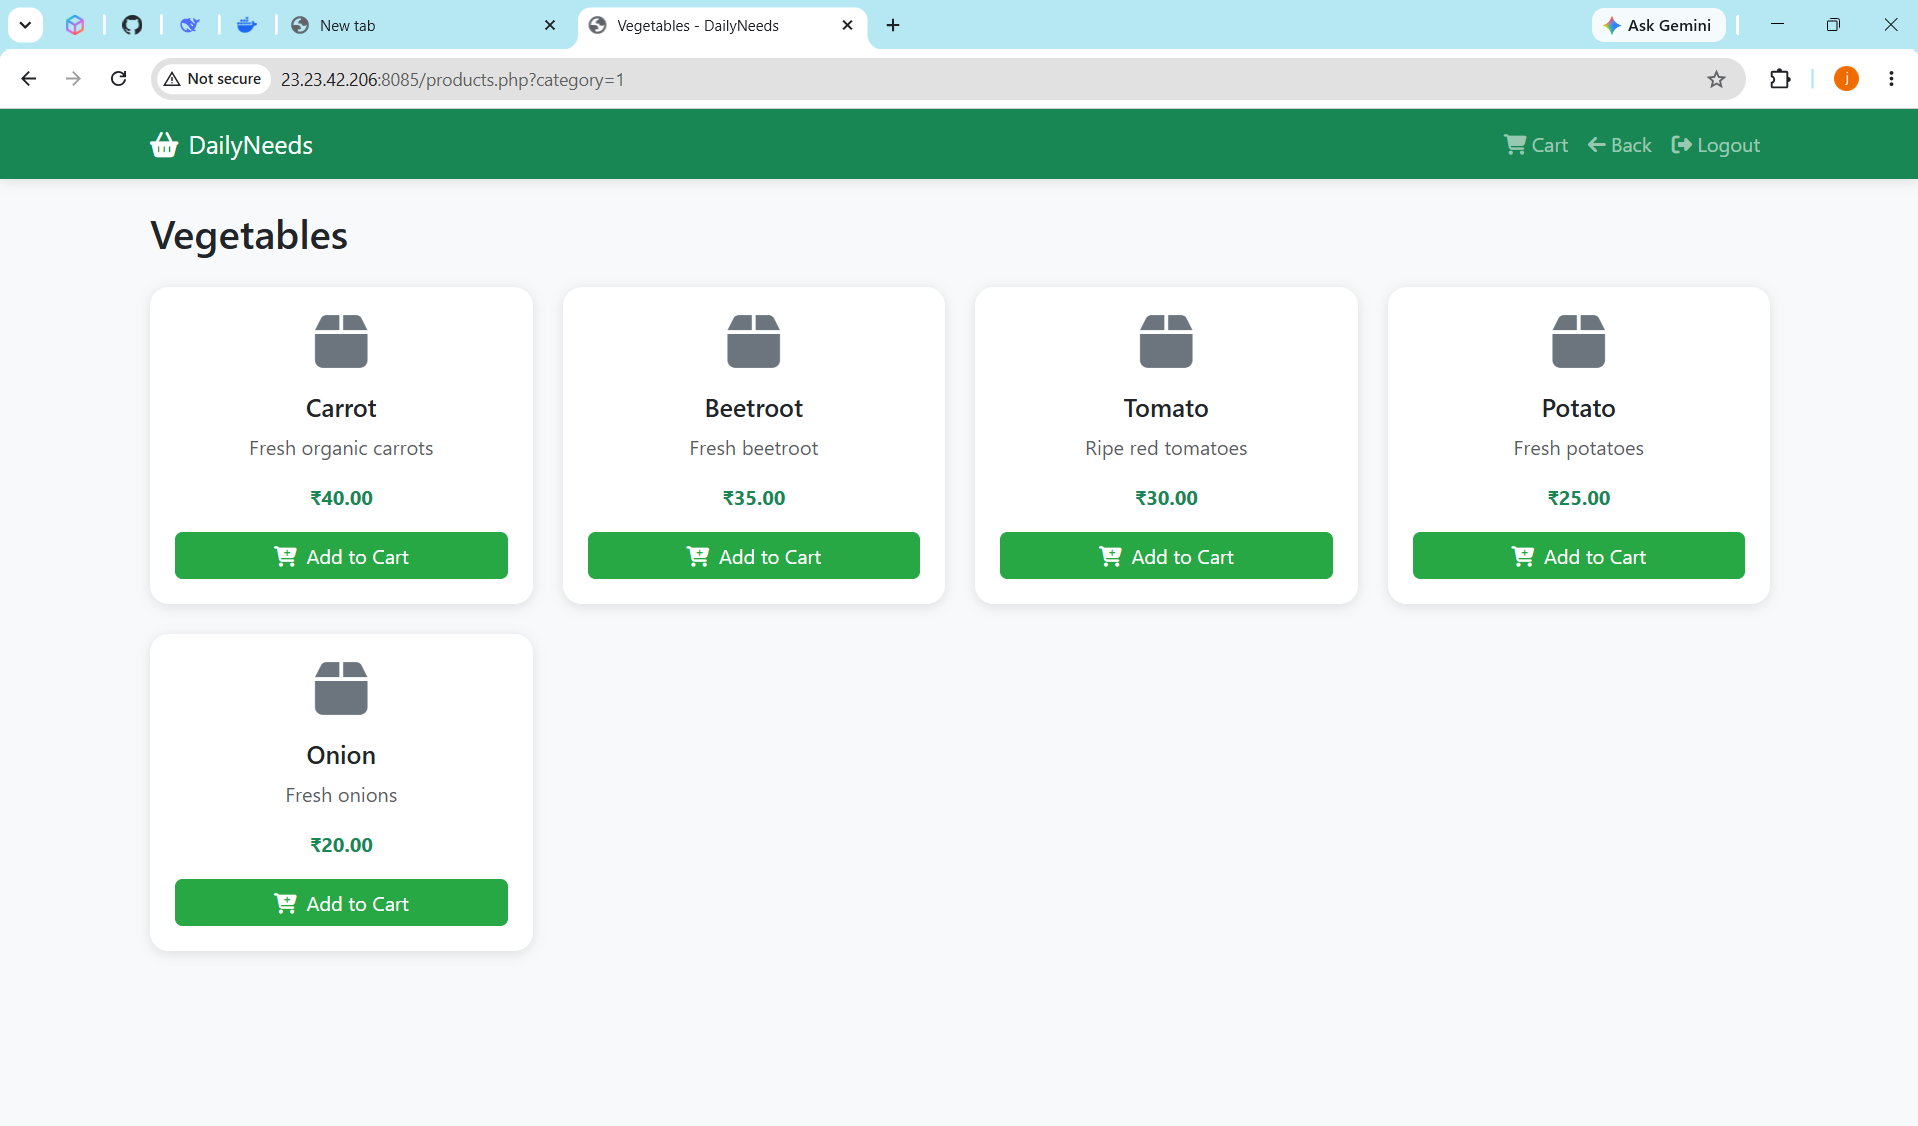This screenshot has width=1918, height=1126.
Task: Click 'Fresh beetroot' description text
Action: [x=754, y=448]
